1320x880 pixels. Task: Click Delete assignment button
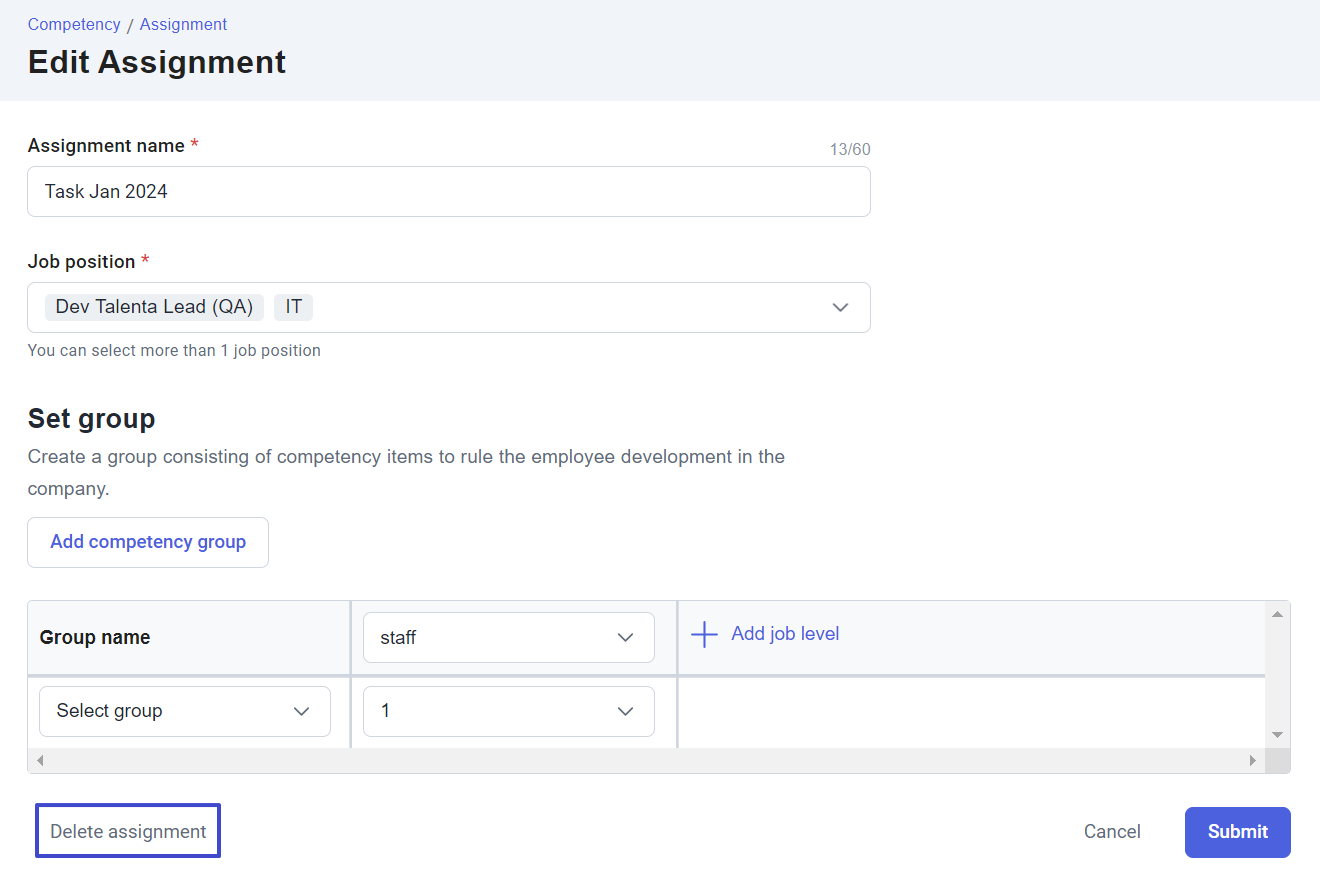[x=128, y=831]
